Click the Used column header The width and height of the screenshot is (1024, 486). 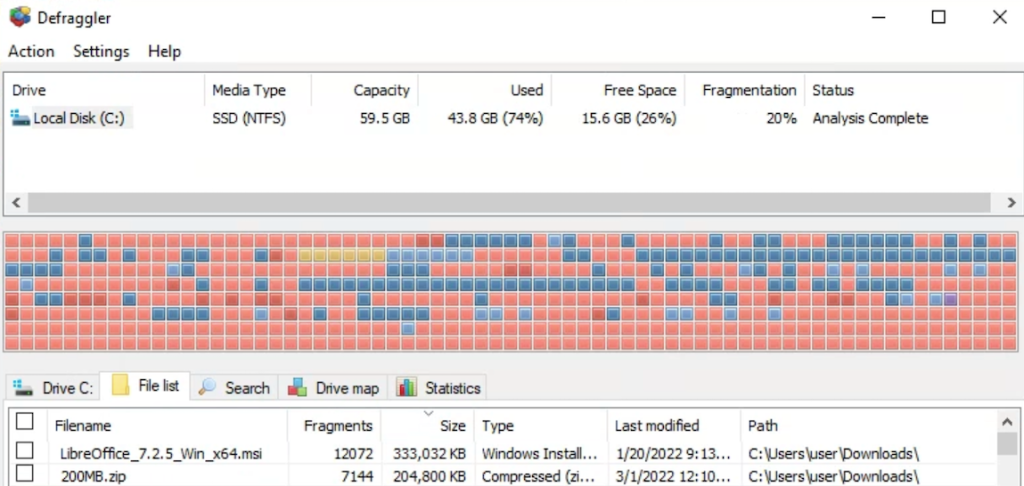click(x=485, y=90)
